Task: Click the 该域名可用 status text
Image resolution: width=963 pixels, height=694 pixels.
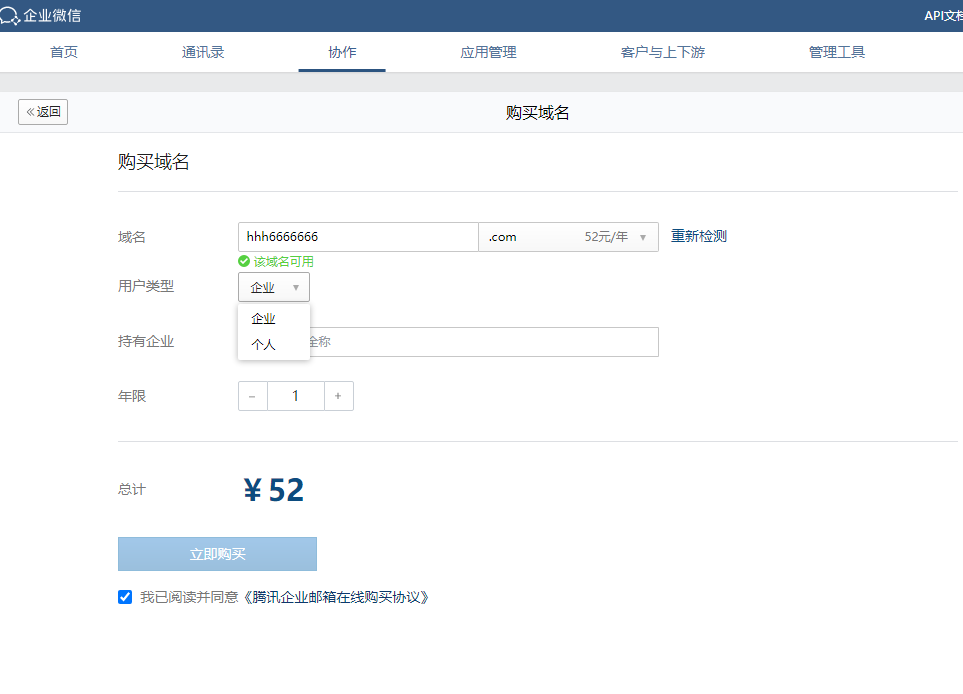Action: [284, 262]
